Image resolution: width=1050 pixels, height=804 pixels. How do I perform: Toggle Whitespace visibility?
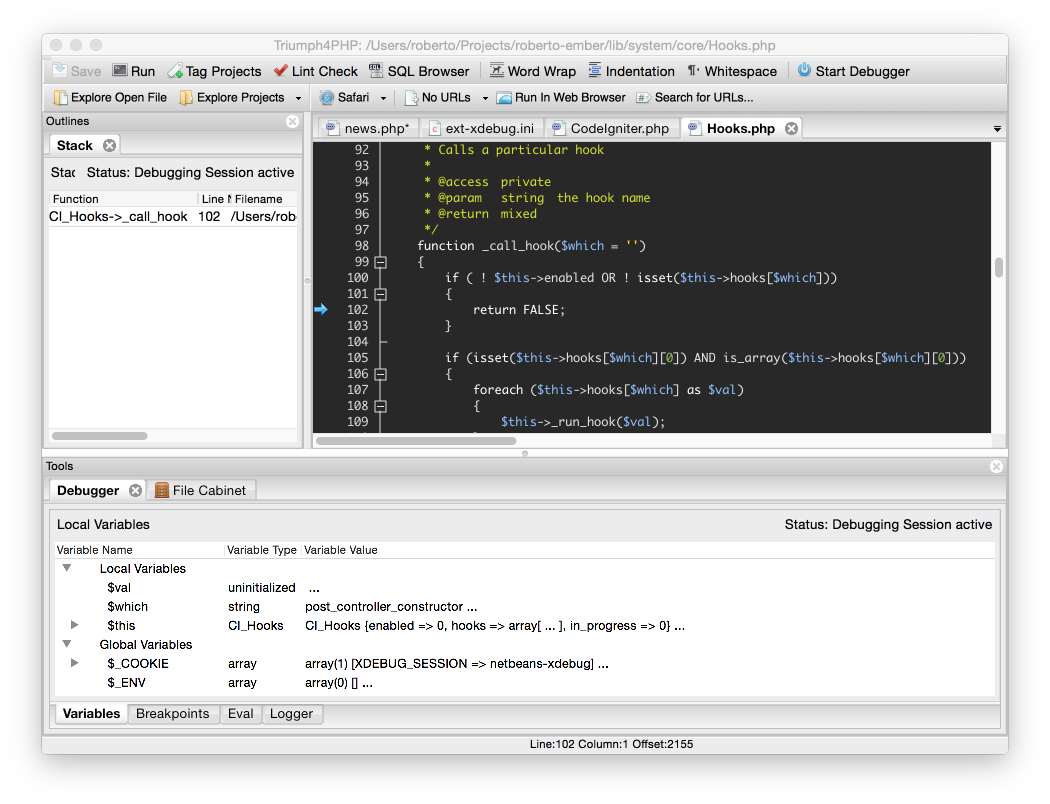pyautogui.click(x=732, y=71)
